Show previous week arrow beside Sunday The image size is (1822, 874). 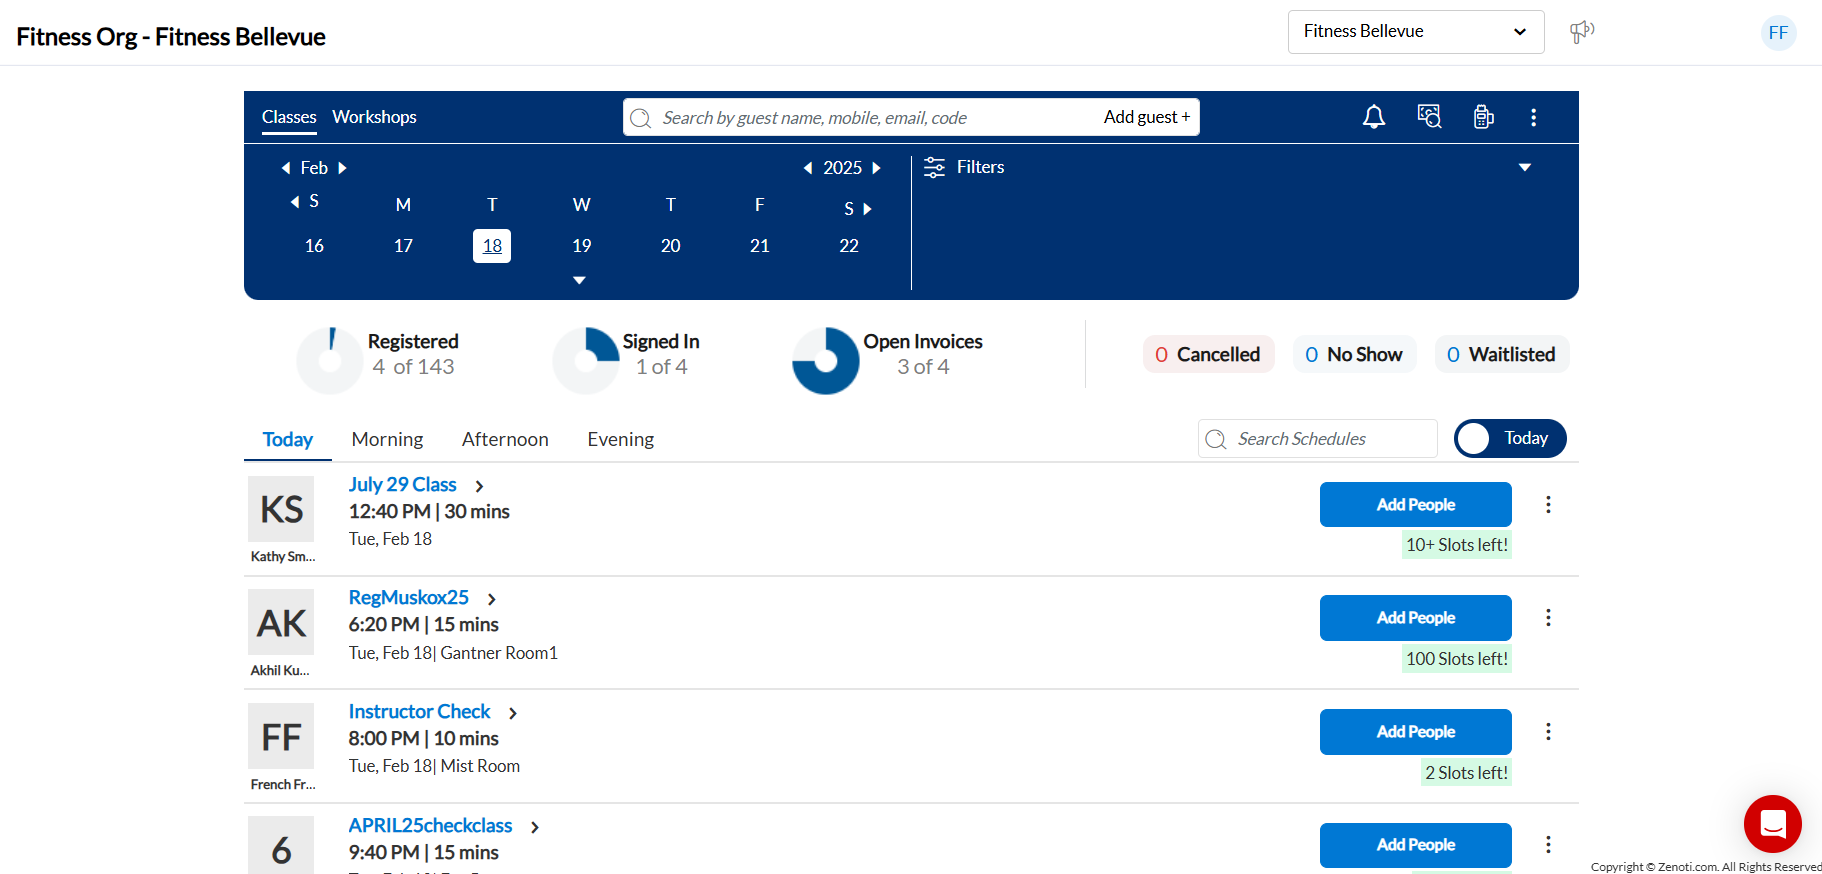click(295, 202)
